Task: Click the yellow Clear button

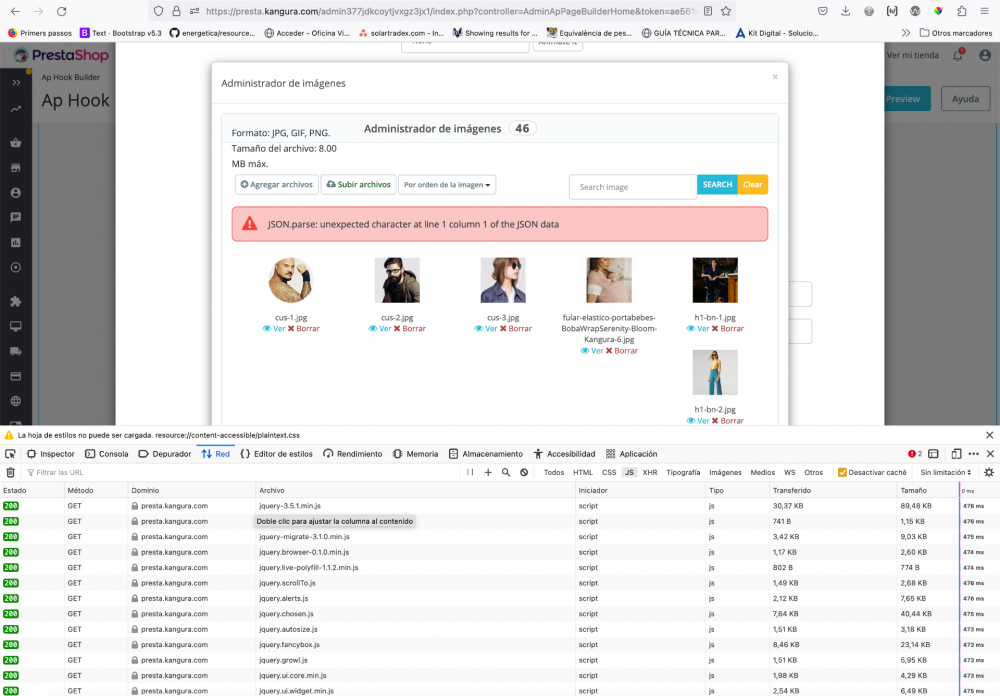Action: [x=753, y=184]
